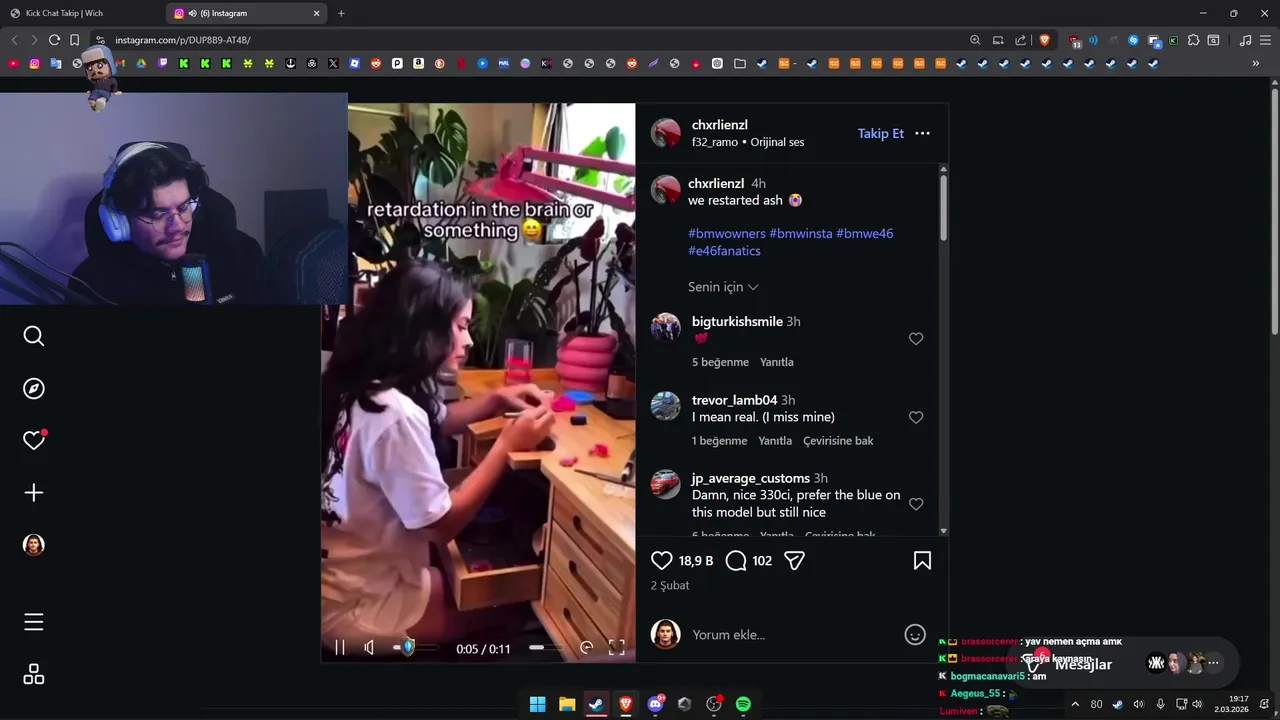Viewport: 1280px width, 720px height.
Task: Open the X bookmark
Action: (333, 63)
